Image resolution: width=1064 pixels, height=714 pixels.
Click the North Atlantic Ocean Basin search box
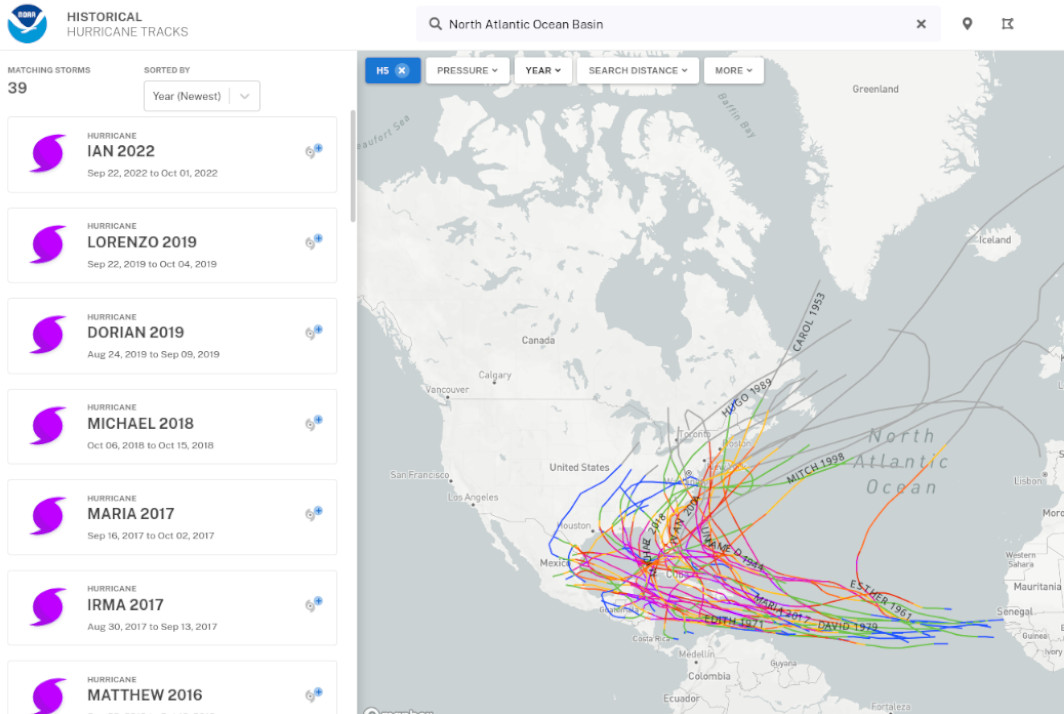coord(670,24)
